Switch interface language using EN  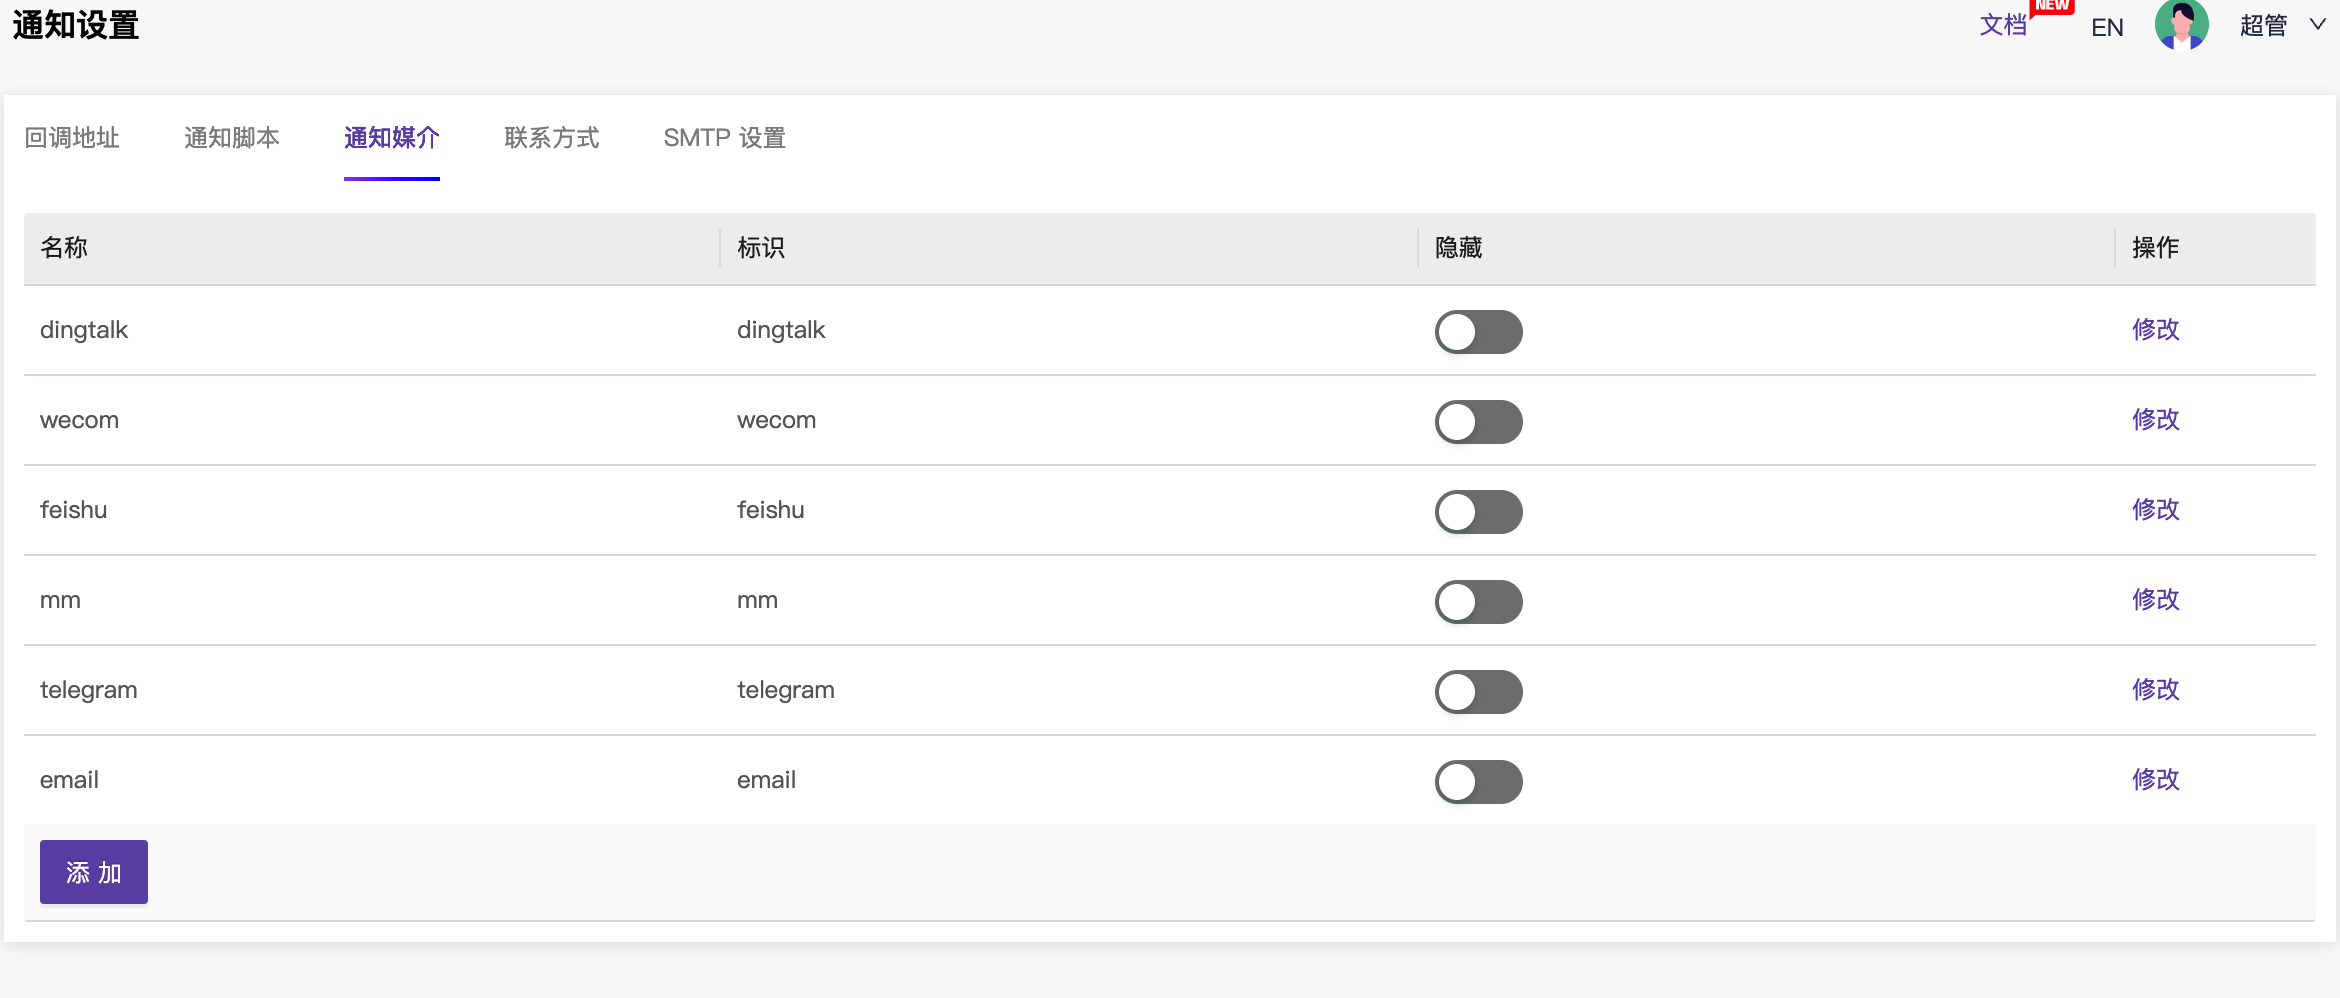2107,27
